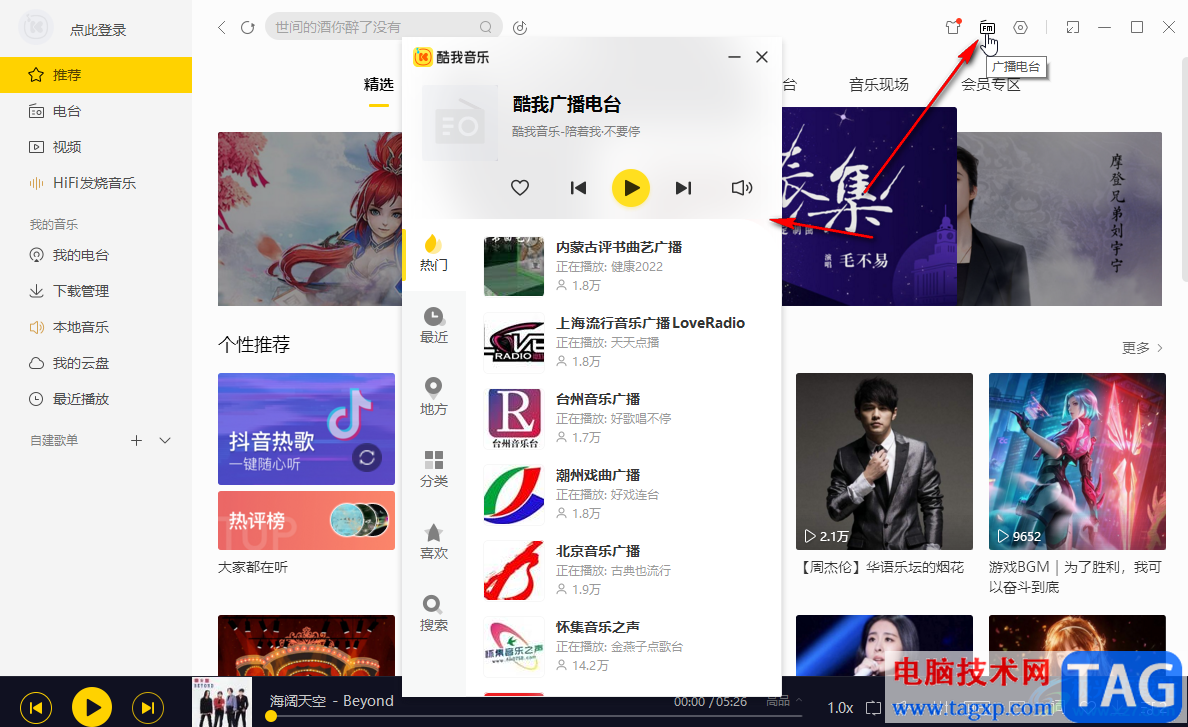
Task: Open the 推荐 sidebar item
Action: click(x=95, y=75)
